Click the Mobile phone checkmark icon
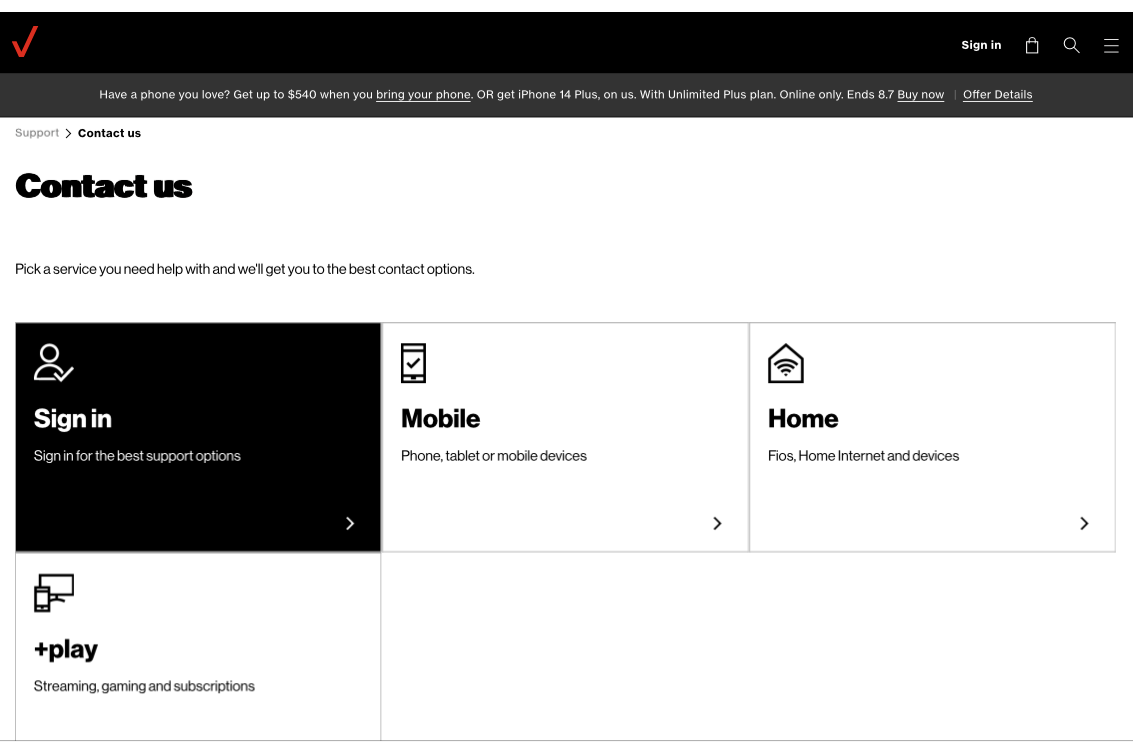Screen dimensions: 1133x742 [413, 363]
